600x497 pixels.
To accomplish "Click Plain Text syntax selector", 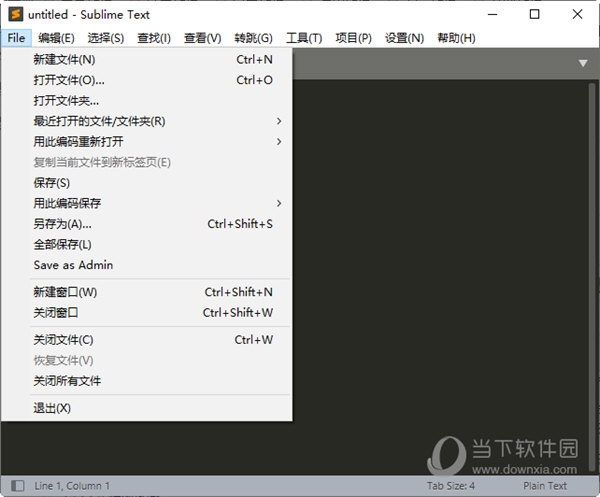I will [x=545, y=486].
